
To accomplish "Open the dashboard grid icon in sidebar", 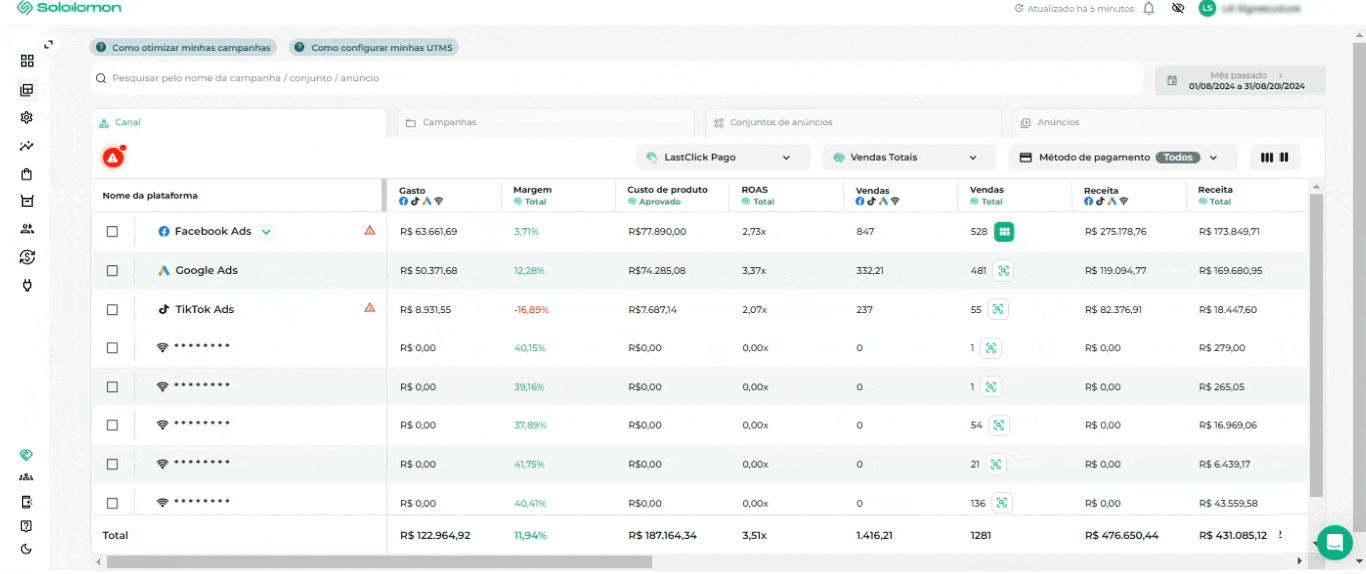I will click(27, 61).
